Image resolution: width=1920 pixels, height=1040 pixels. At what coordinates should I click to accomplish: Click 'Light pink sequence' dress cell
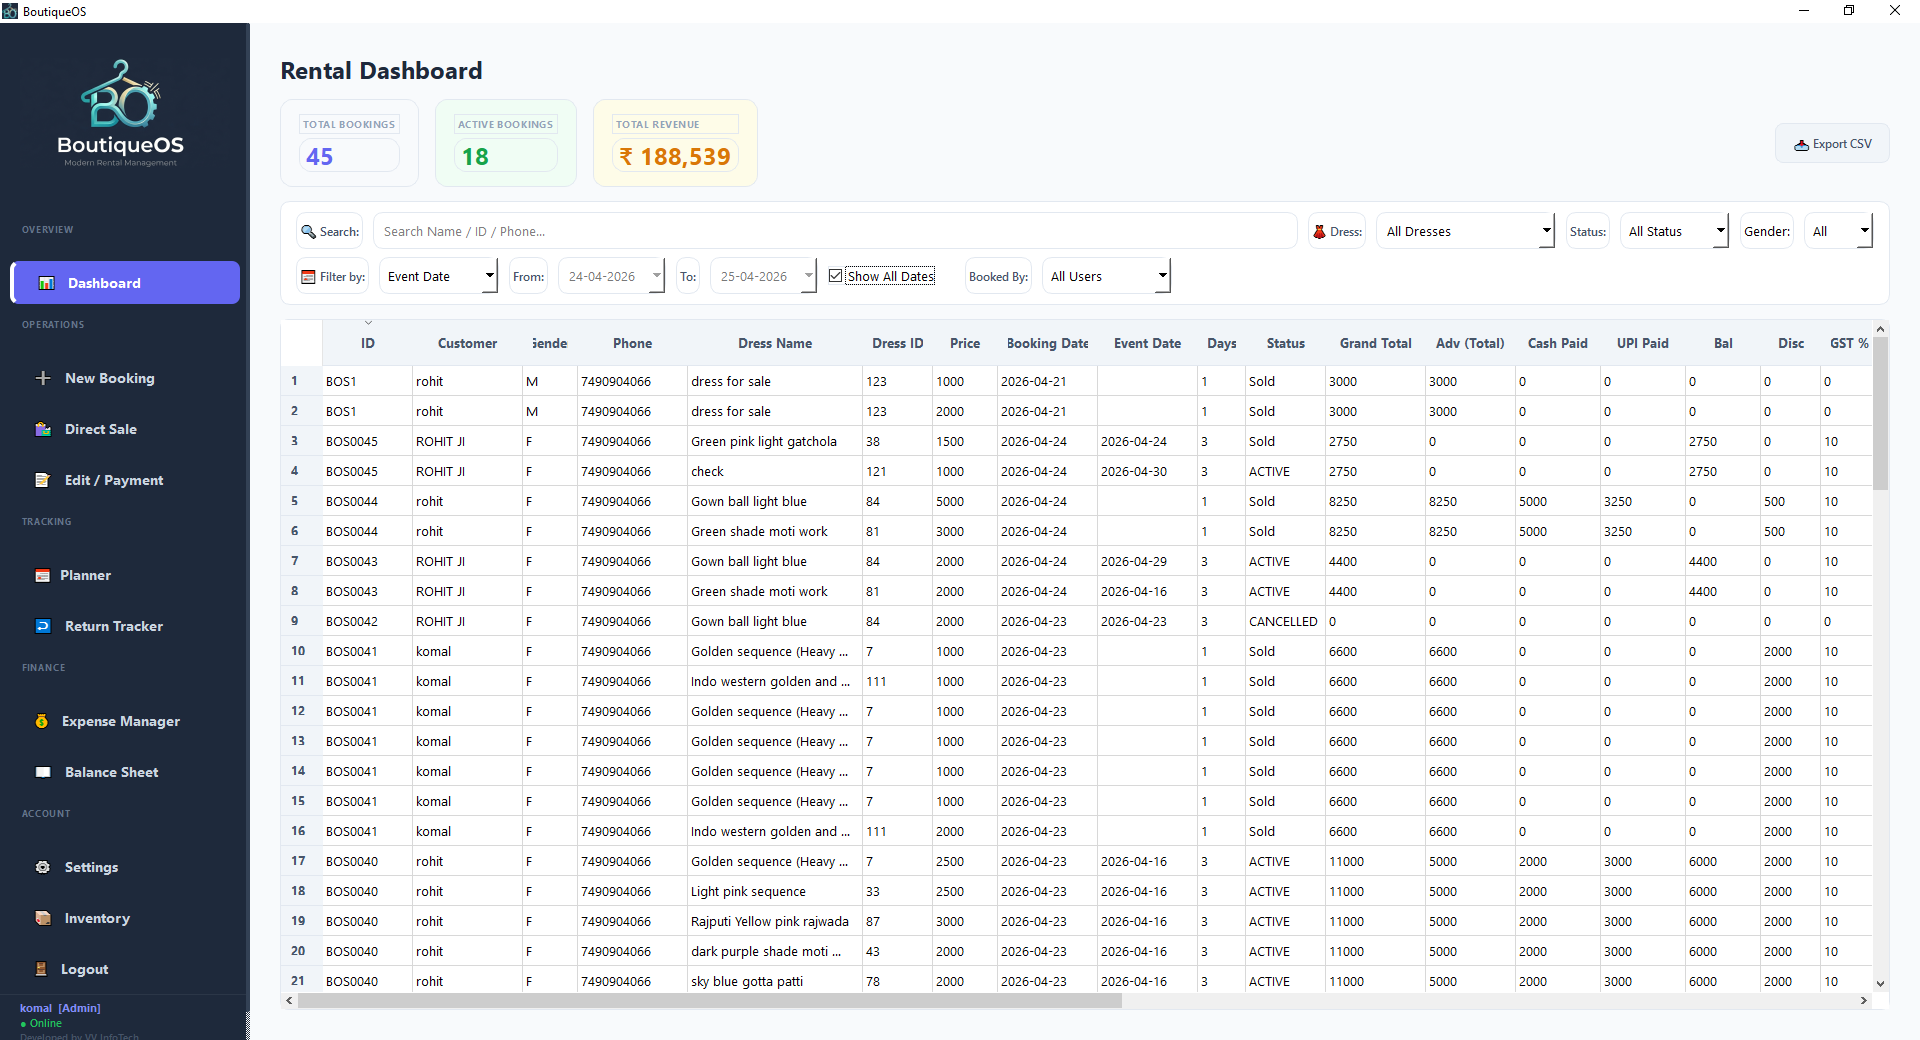point(775,891)
